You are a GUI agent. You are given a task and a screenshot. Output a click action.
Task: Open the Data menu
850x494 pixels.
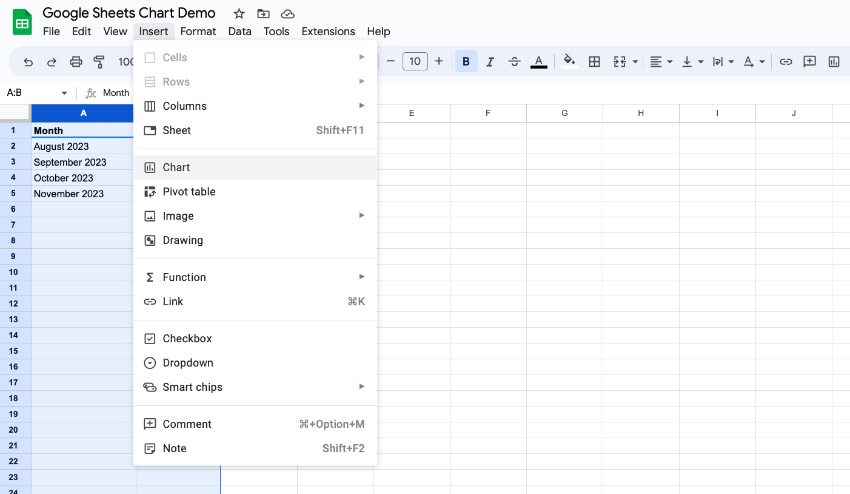pos(240,31)
